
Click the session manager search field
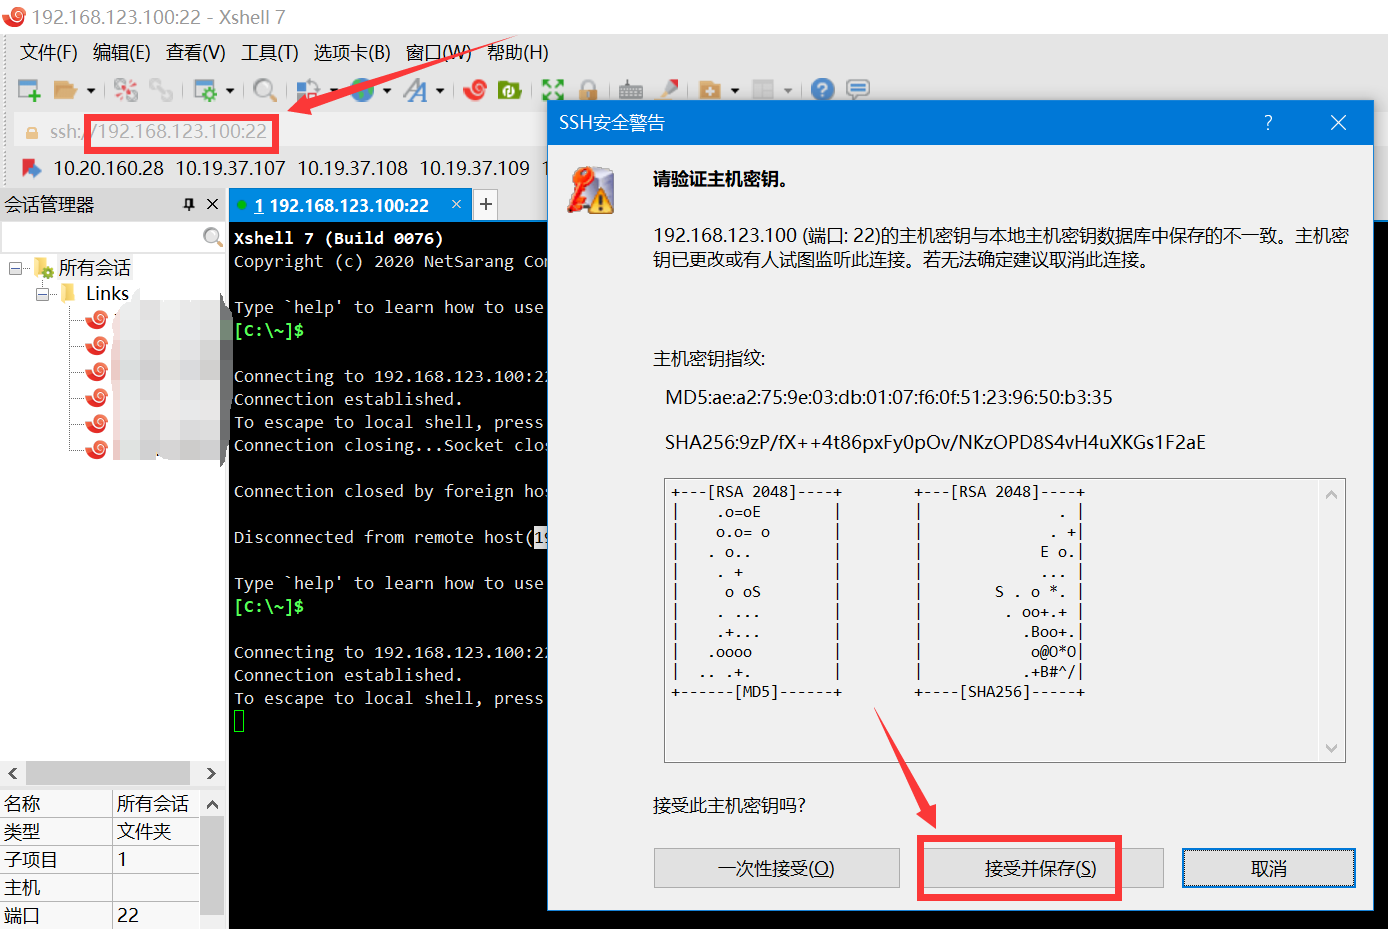(x=101, y=237)
